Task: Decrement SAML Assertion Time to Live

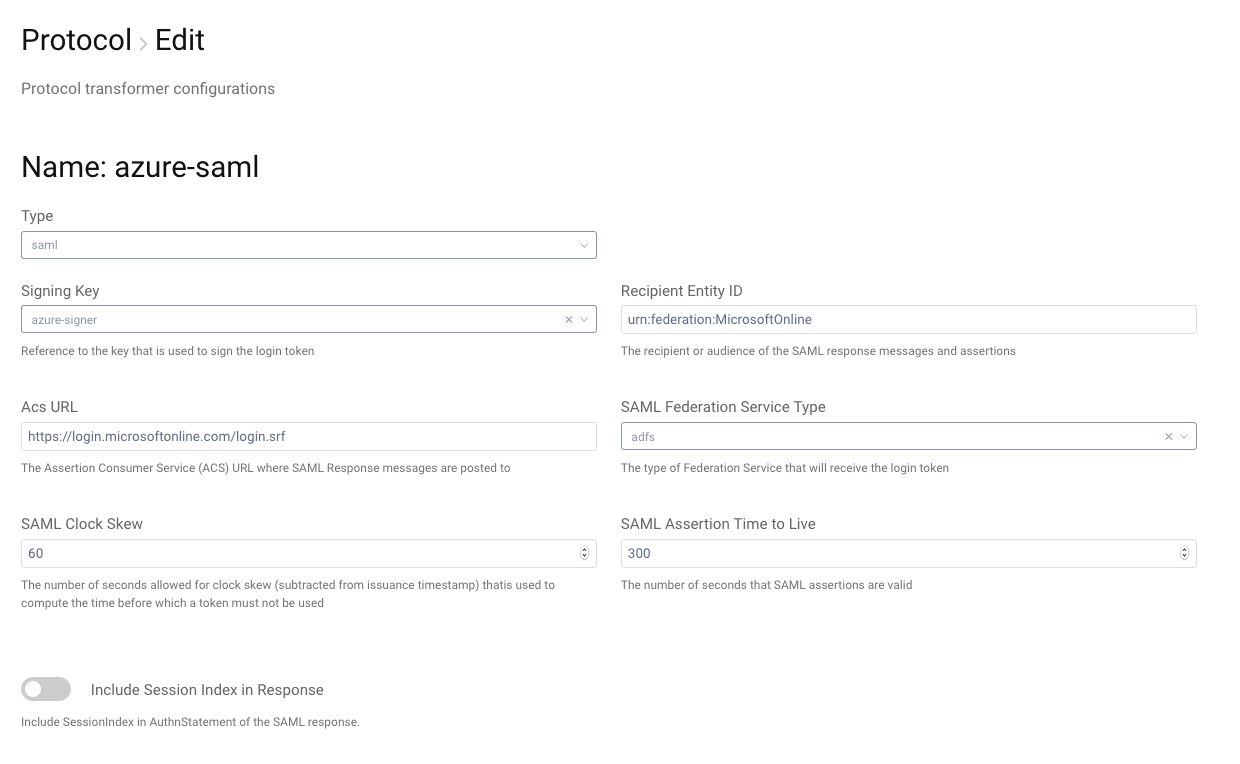Action: click(1184, 557)
